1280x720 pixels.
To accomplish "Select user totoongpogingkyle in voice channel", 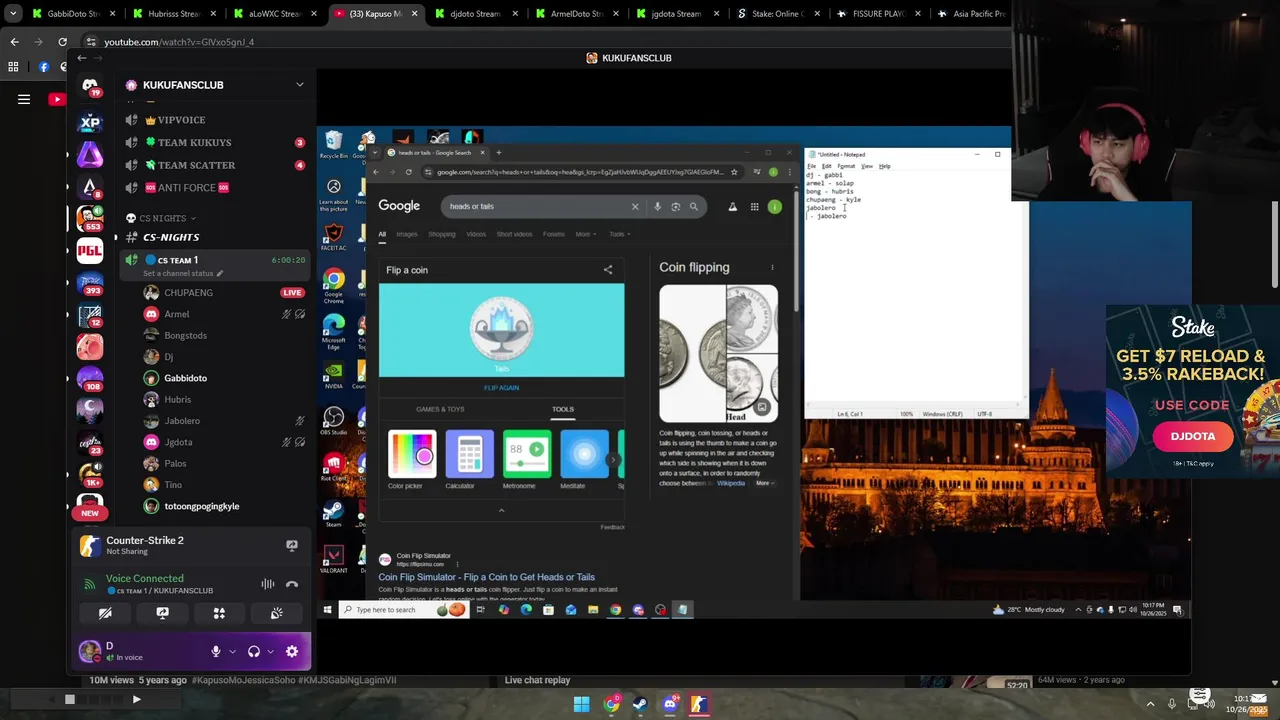I will tap(201, 506).
